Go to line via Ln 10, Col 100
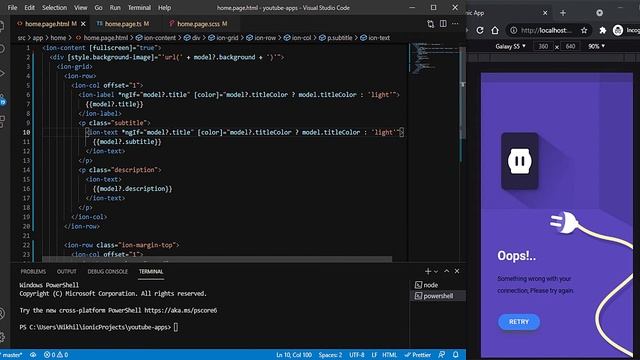The height and width of the screenshot is (360, 640). pyautogui.click(x=294, y=355)
